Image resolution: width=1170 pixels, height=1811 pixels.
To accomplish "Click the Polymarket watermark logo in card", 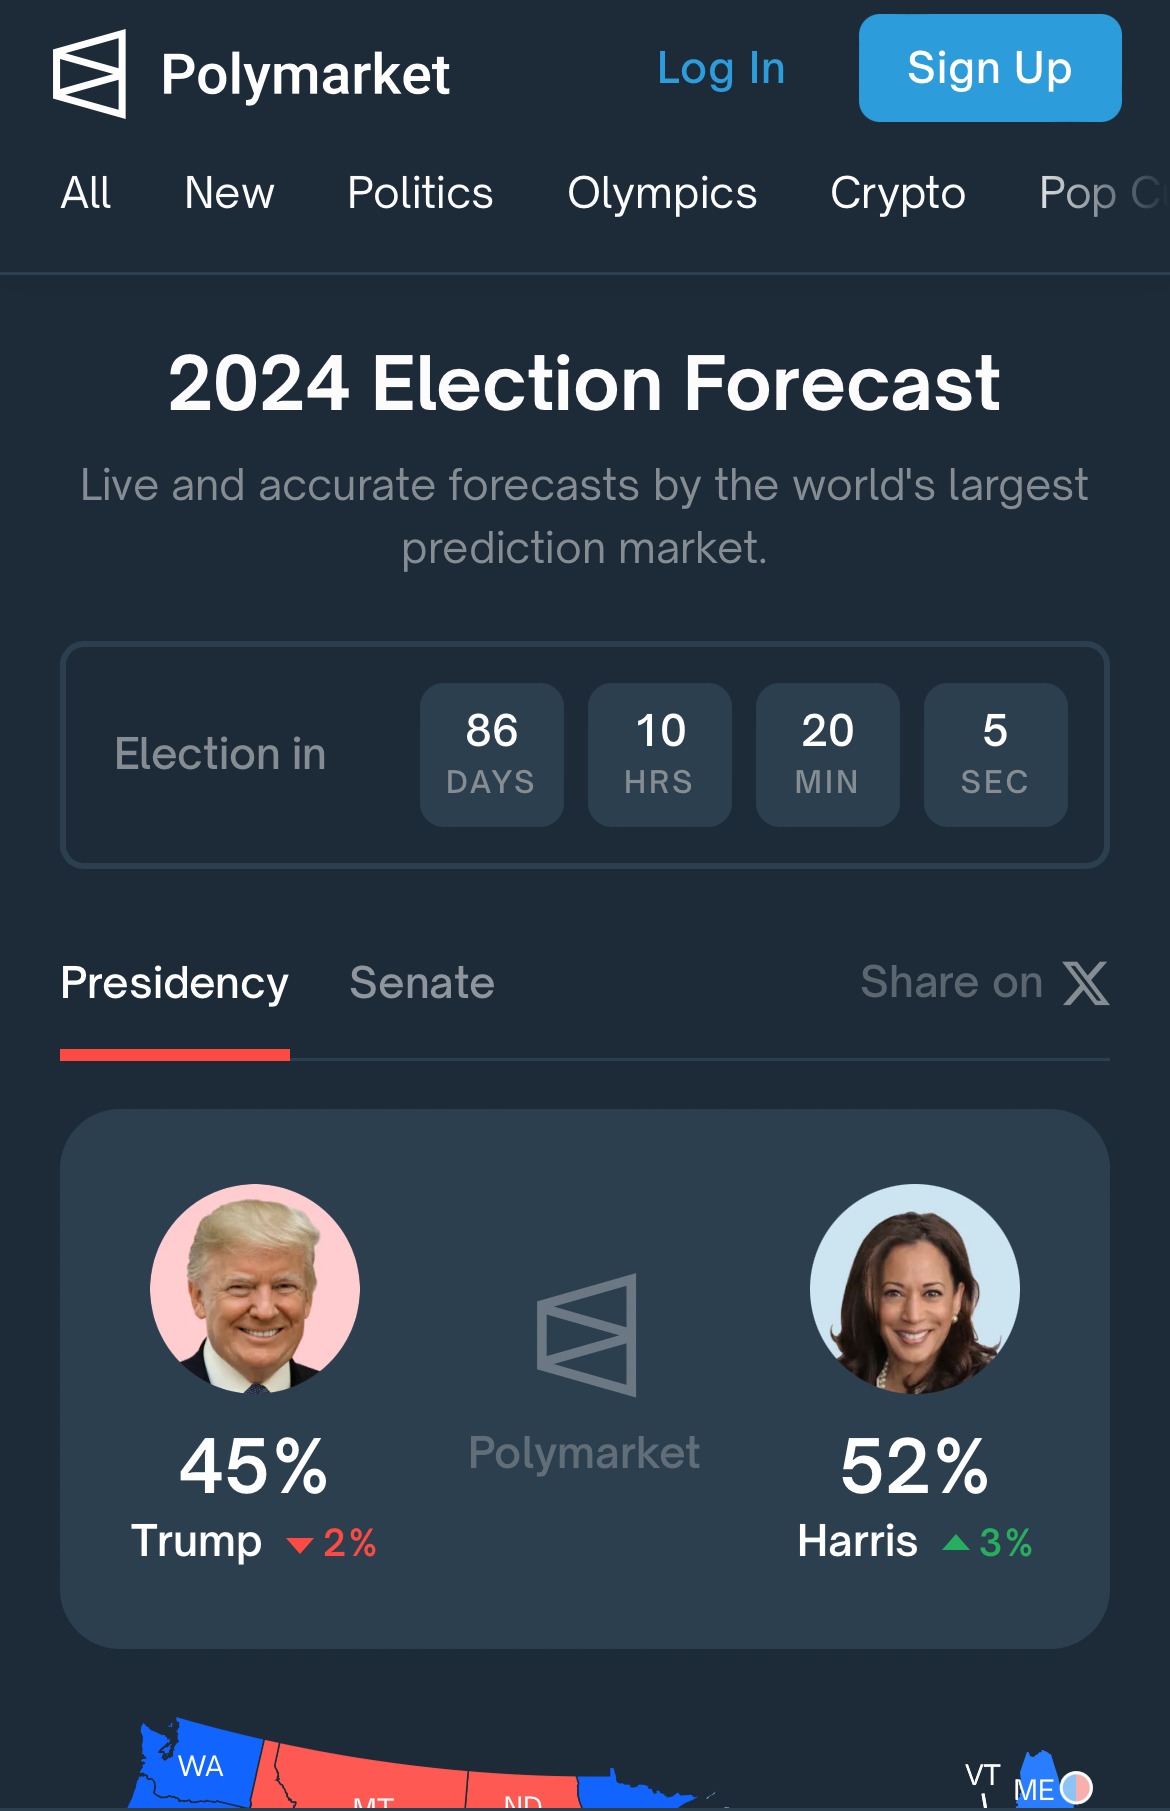I will pos(587,1335).
